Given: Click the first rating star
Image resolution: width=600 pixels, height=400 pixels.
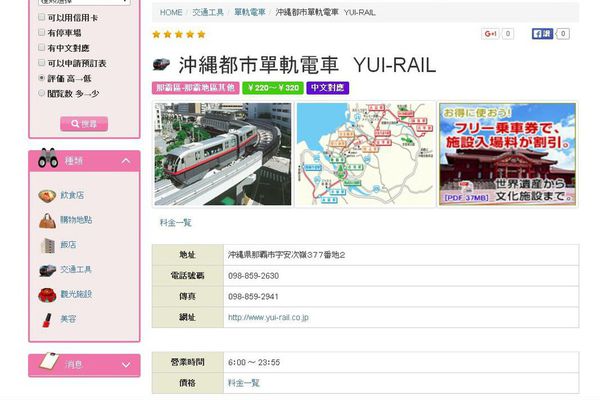Looking at the screenshot, I should tap(156, 34).
